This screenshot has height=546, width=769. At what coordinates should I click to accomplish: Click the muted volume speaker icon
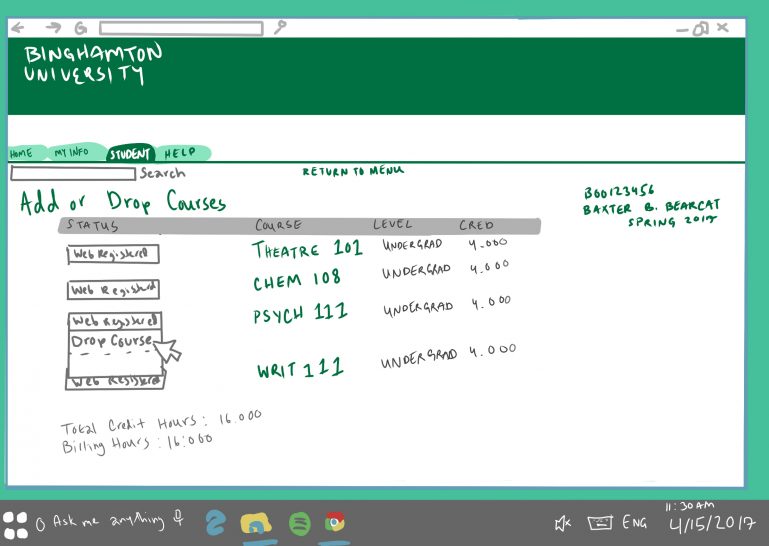[x=563, y=522]
